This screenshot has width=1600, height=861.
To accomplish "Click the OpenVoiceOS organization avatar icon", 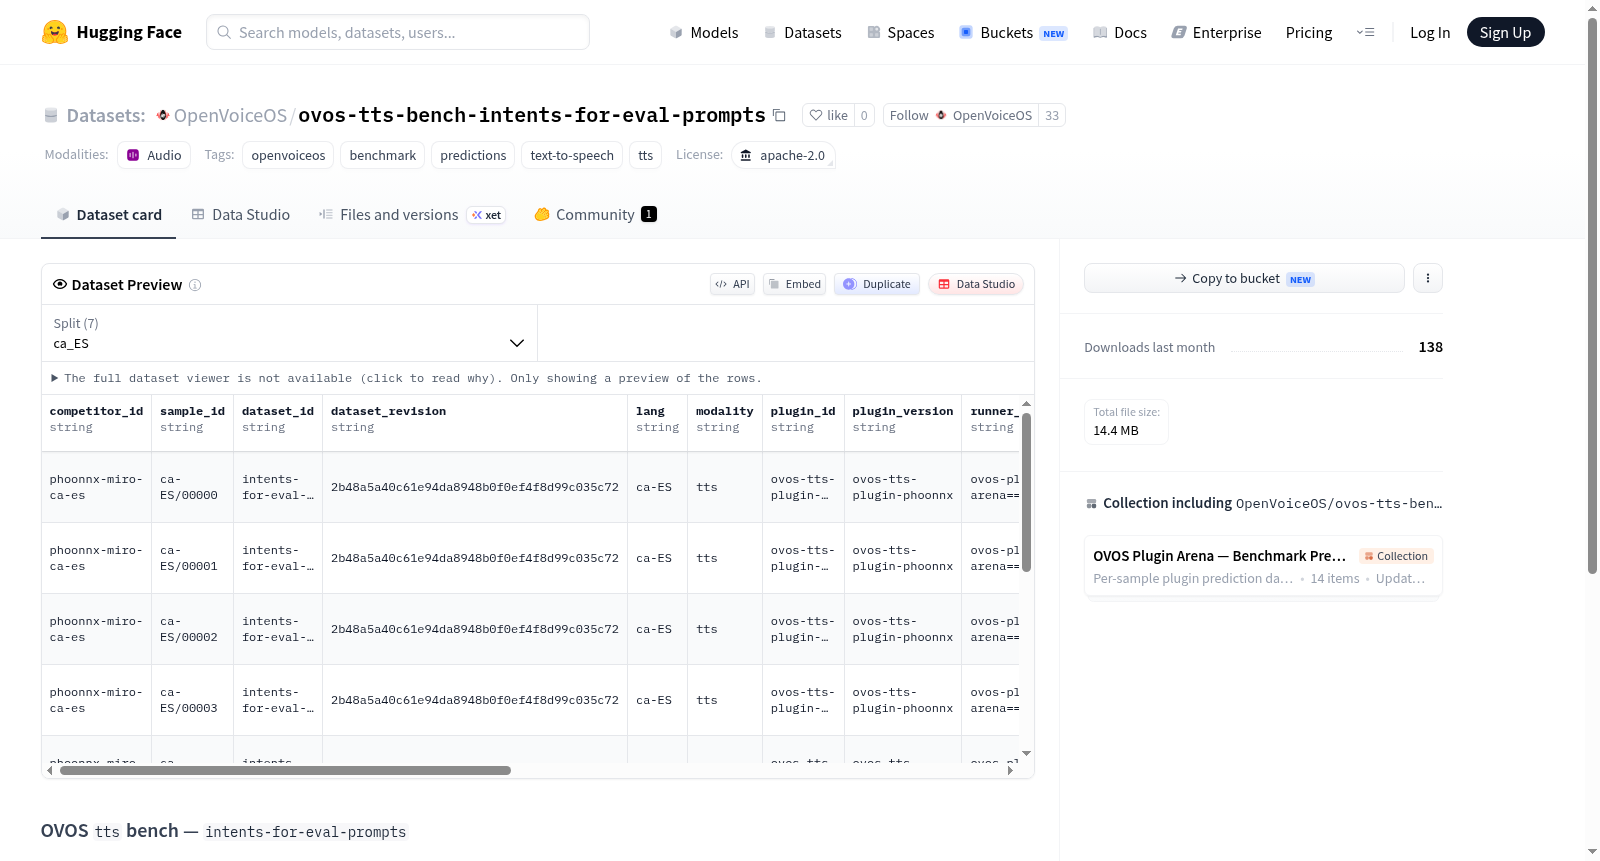I will click(163, 115).
